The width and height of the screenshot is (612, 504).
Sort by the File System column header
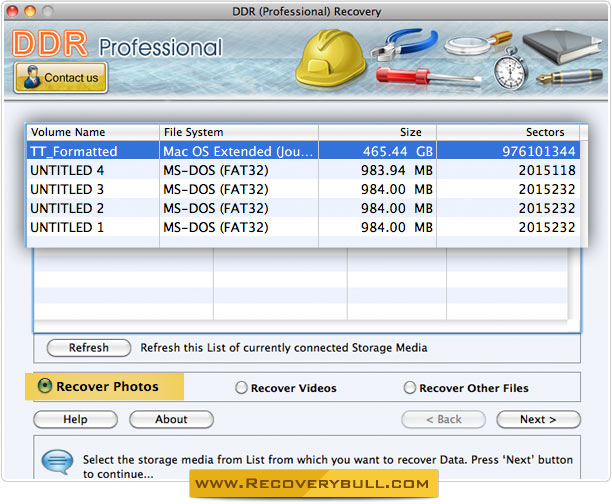239,132
